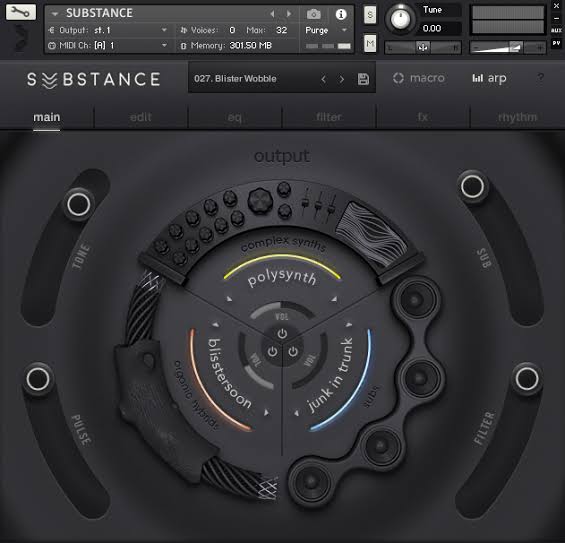Toggle the aux button
Screen dimensions: 565x543
556,31
